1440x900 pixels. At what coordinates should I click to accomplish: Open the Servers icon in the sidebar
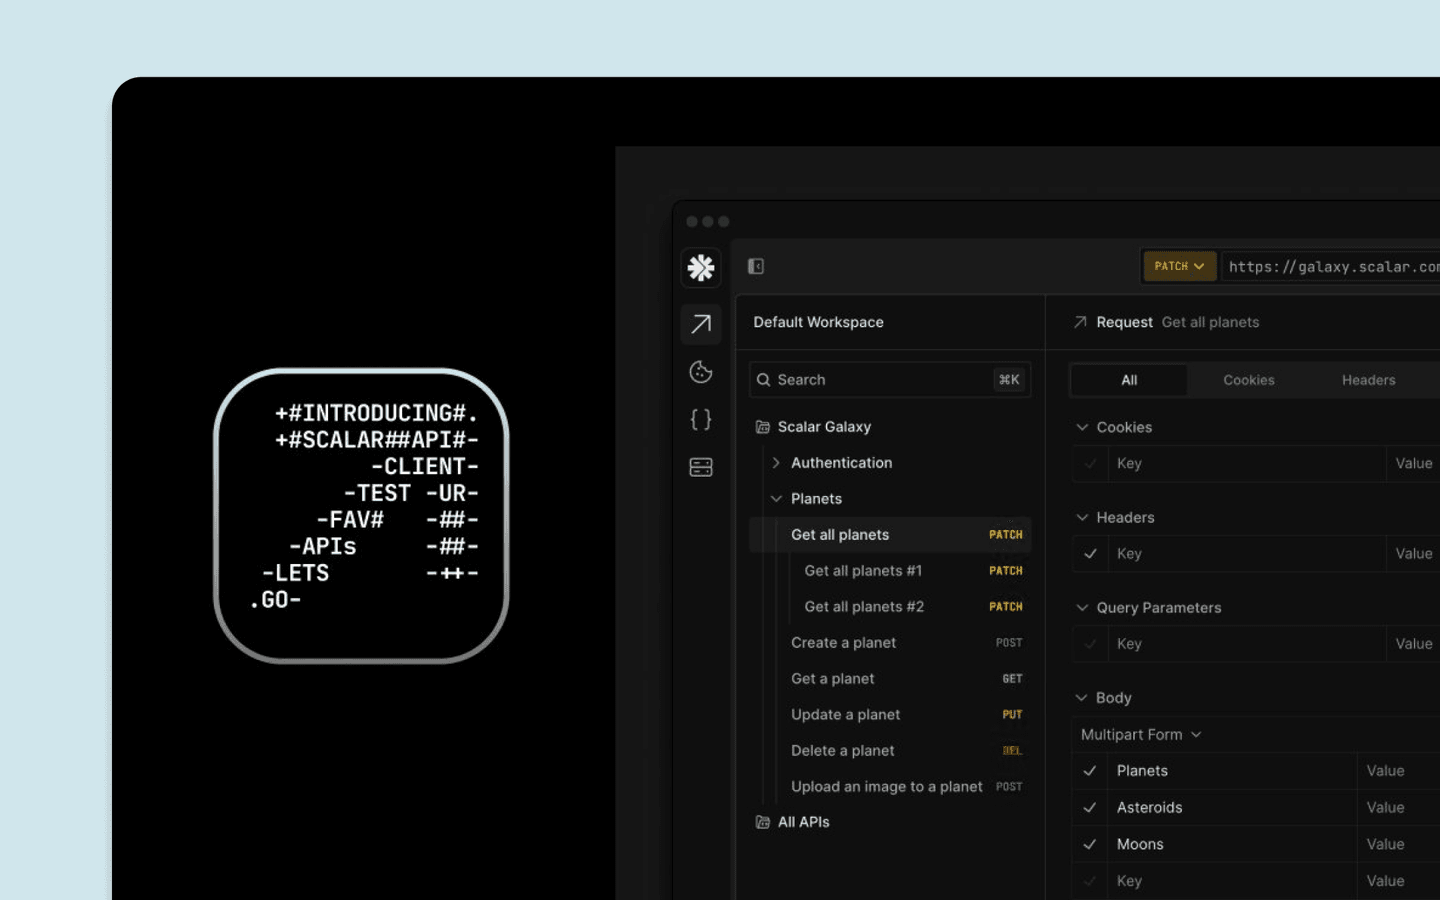[x=701, y=467]
